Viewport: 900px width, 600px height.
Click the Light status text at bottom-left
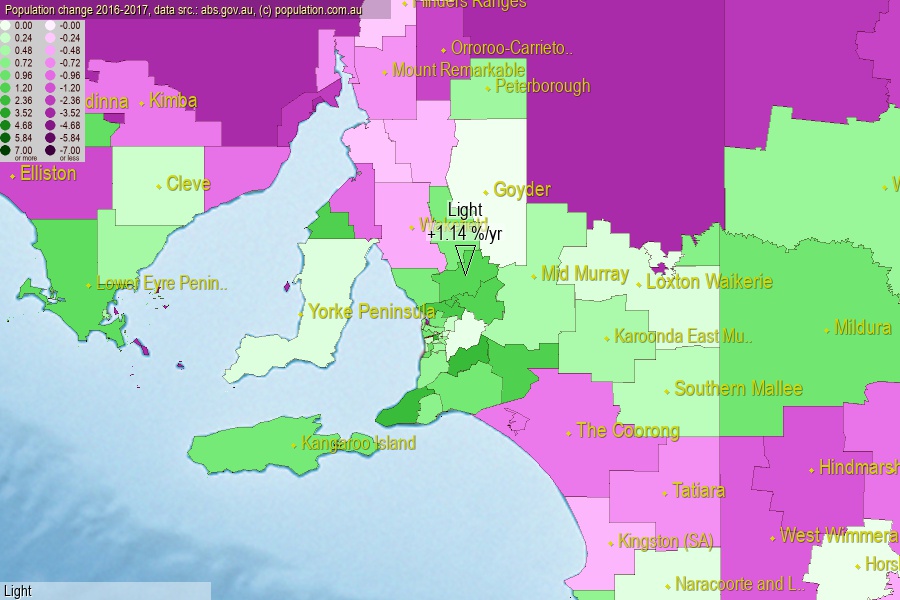pyautogui.click(x=18, y=591)
